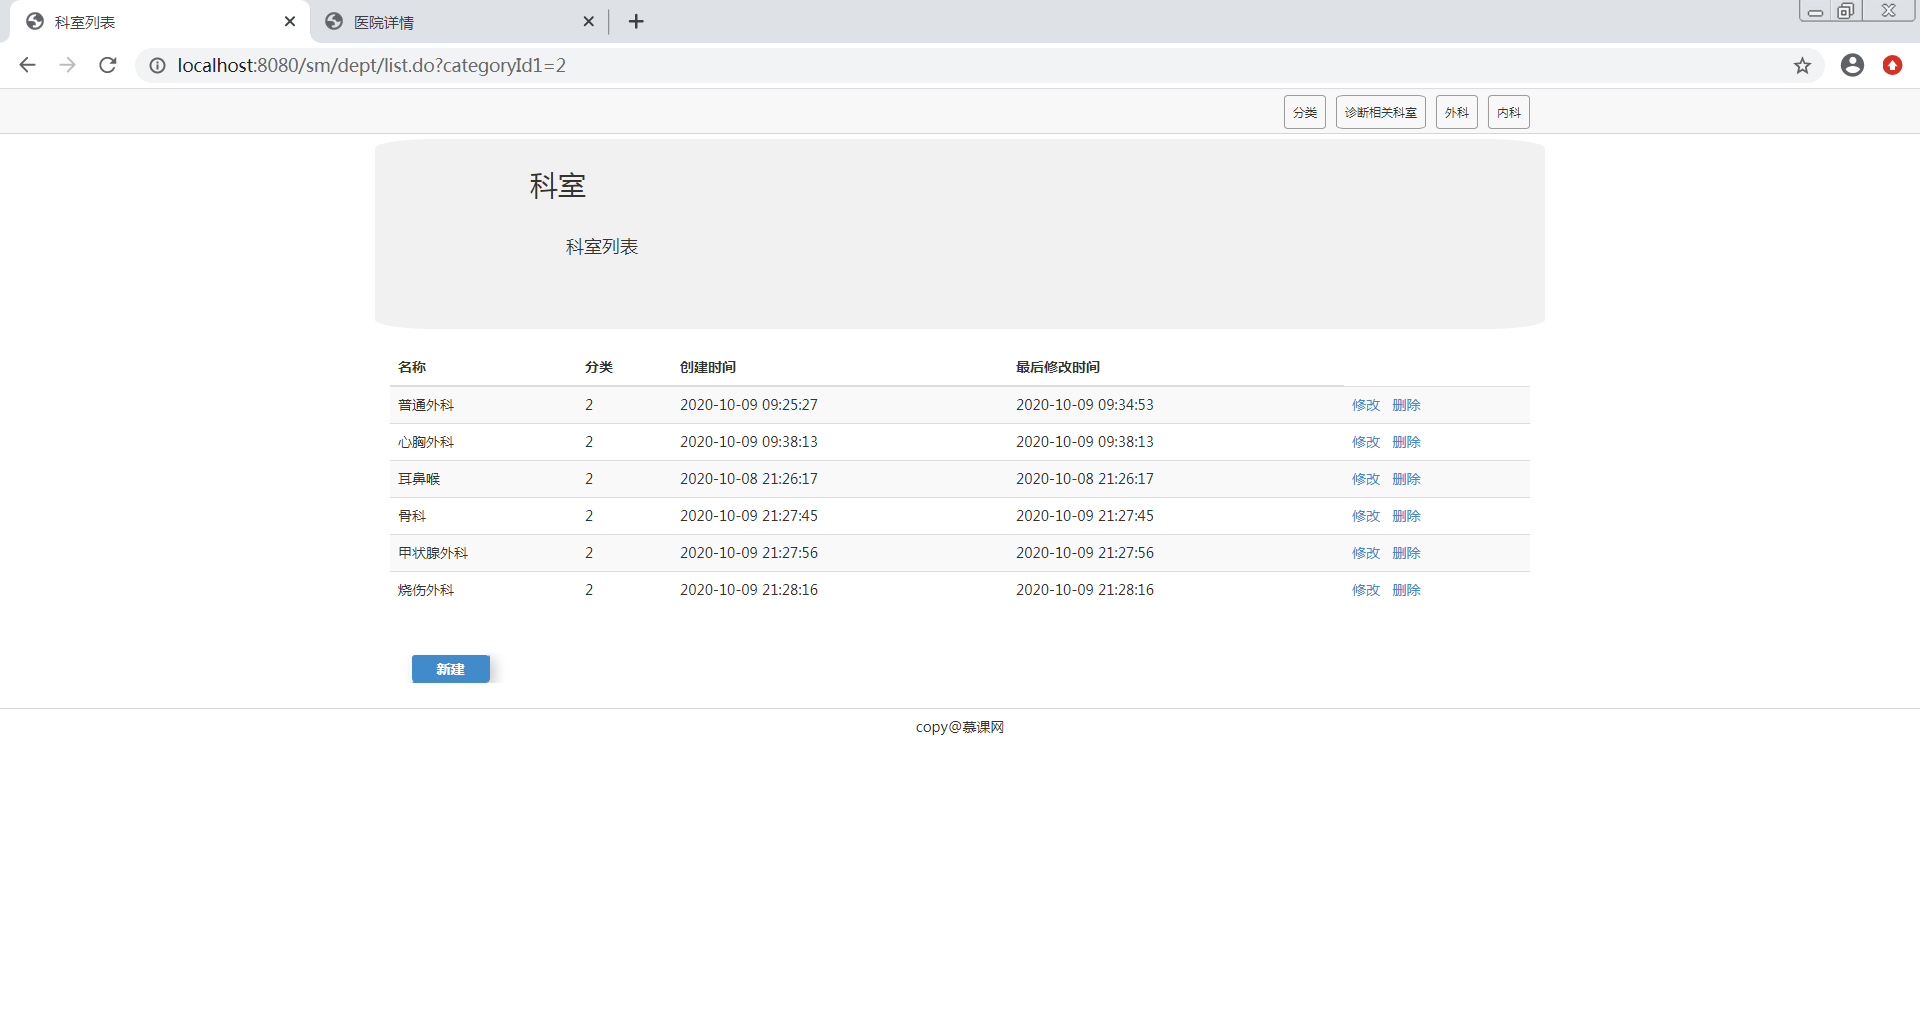
Task: Click the address bar URL
Action: point(372,65)
